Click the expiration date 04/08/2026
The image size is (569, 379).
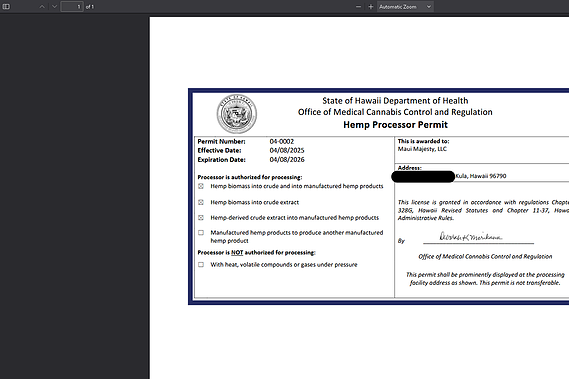point(287,160)
